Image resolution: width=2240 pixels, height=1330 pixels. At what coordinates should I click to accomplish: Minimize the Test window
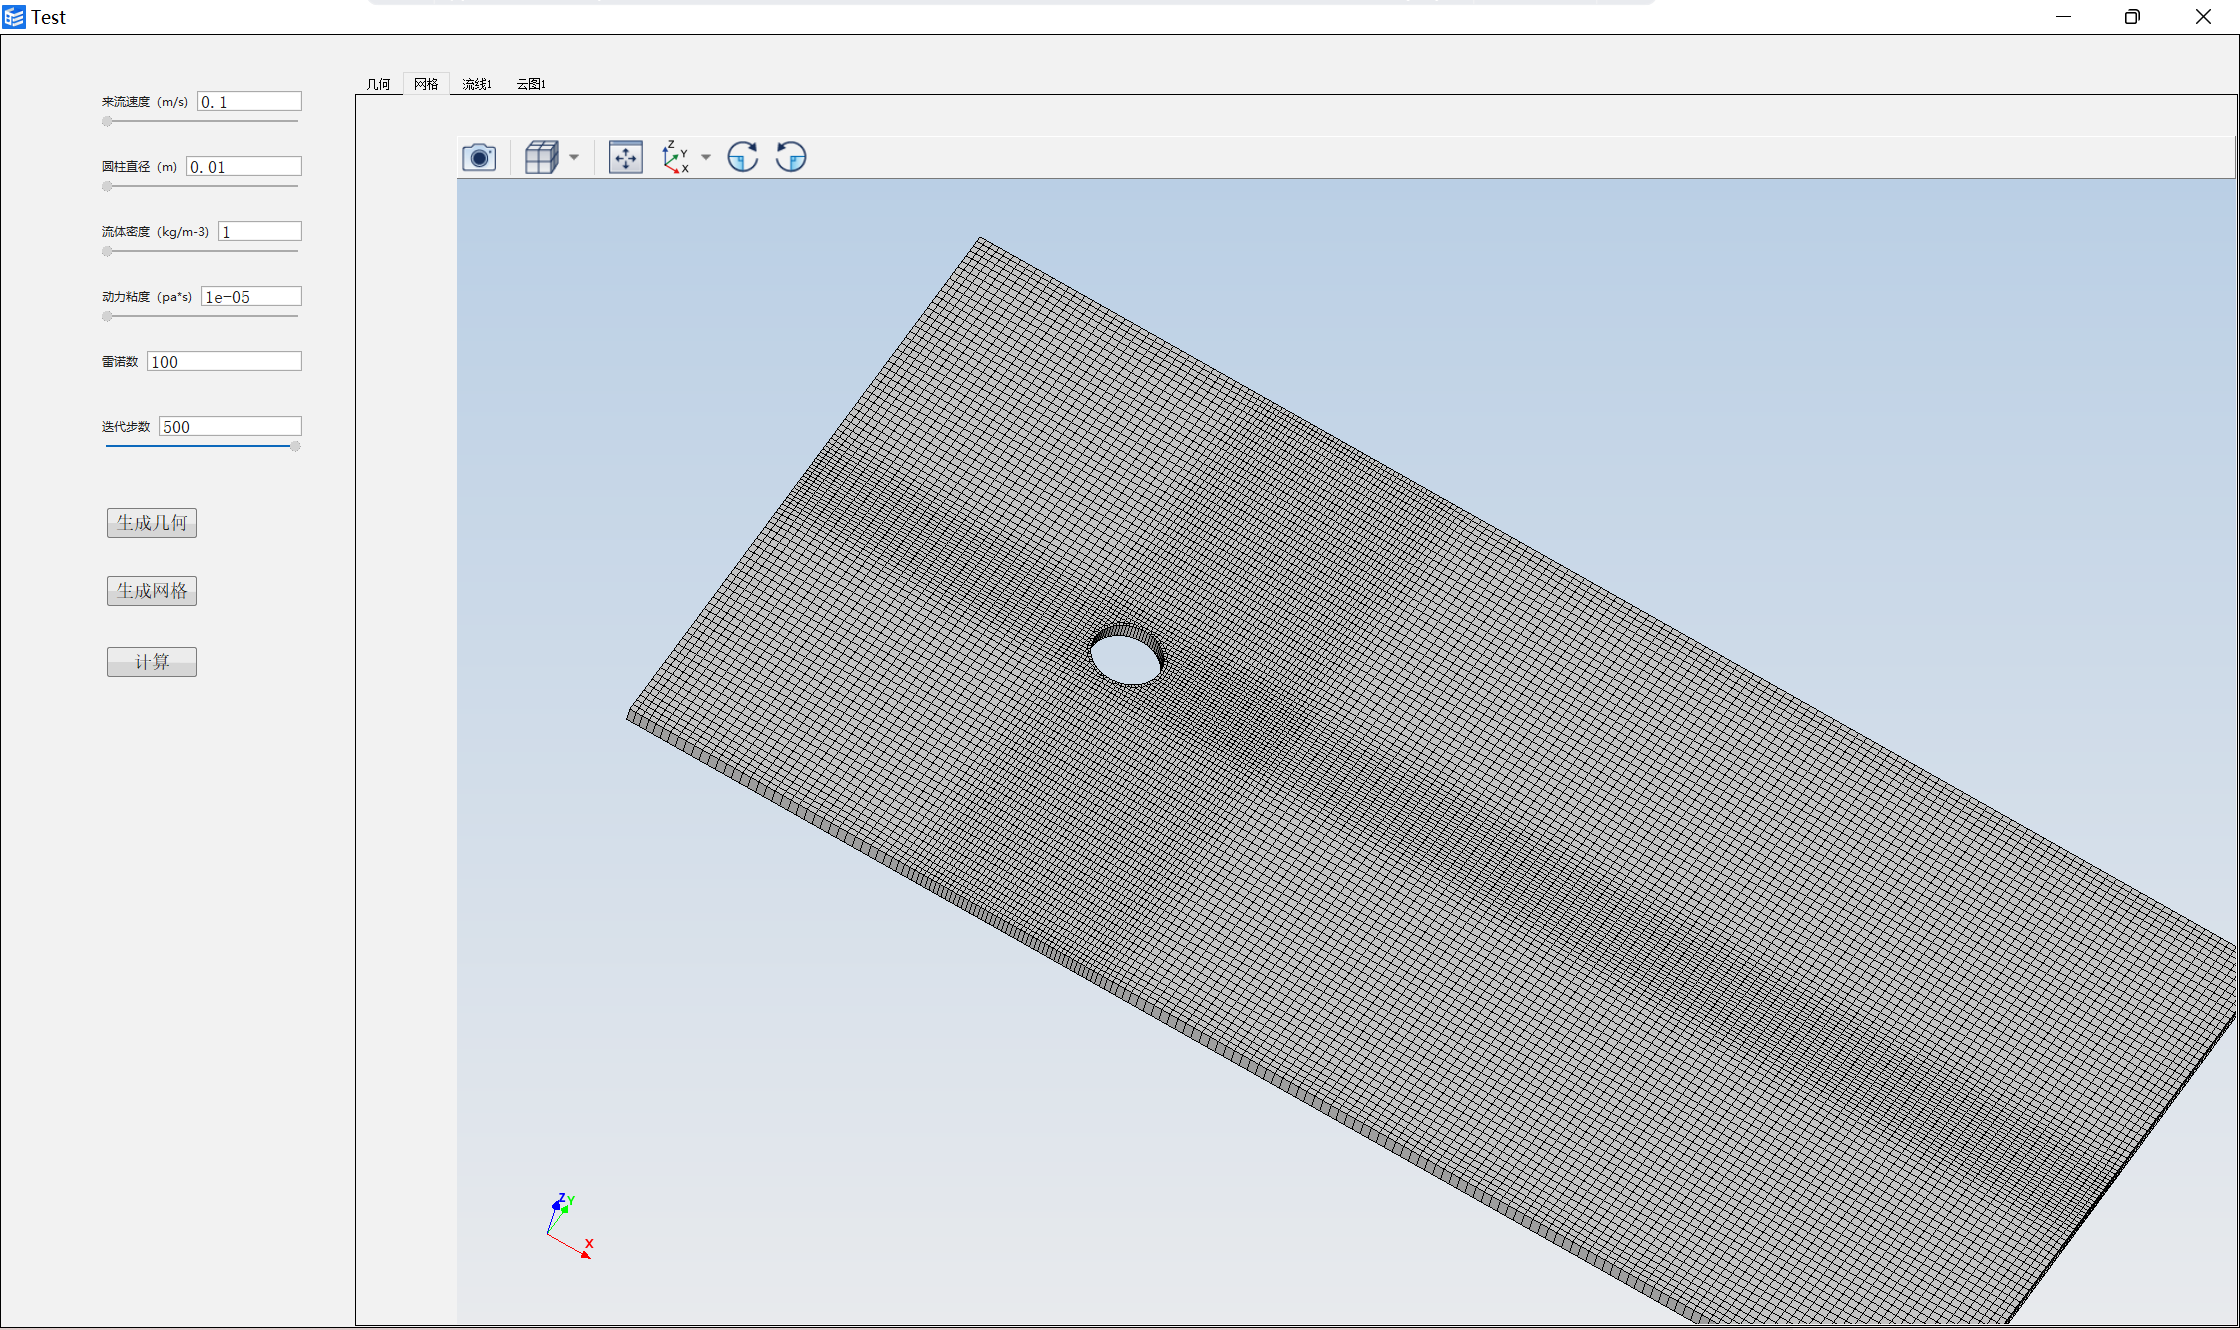2063,17
